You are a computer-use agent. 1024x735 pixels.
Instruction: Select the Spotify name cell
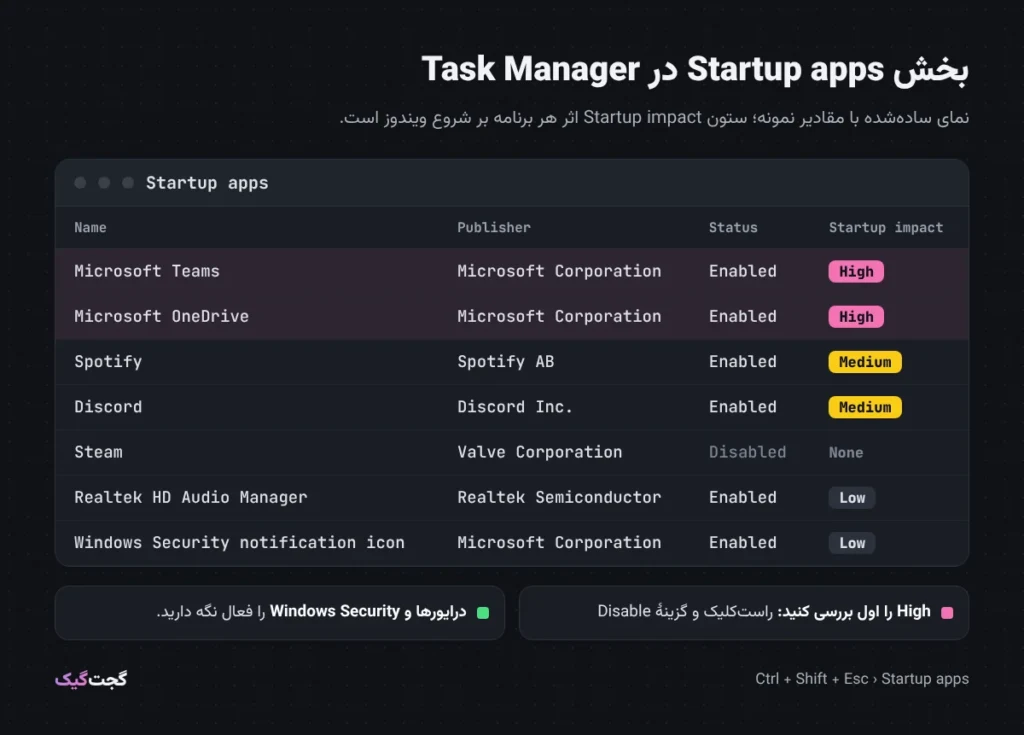tap(108, 362)
